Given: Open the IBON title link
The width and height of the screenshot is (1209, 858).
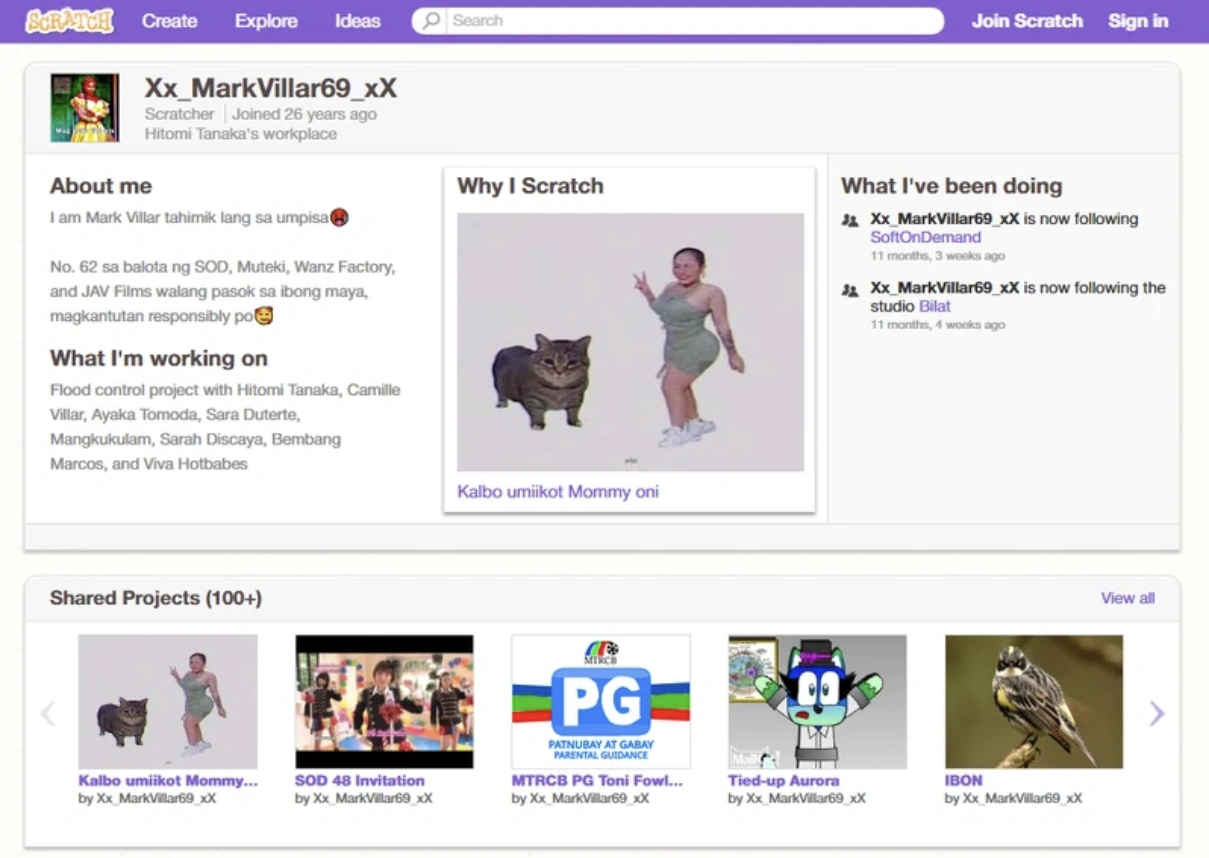Looking at the screenshot, I should (964, 780).
